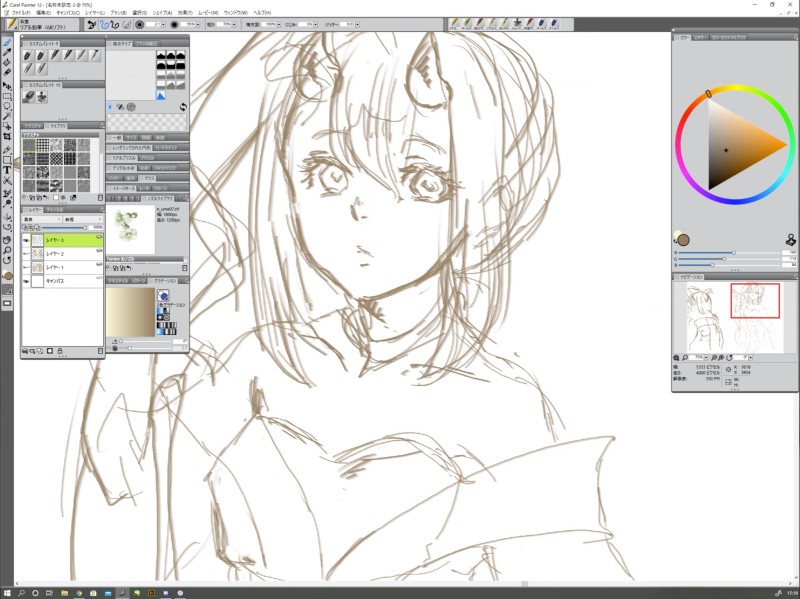Click the layer opacity slider
800x599 pixels.
[x=64, y=228]
